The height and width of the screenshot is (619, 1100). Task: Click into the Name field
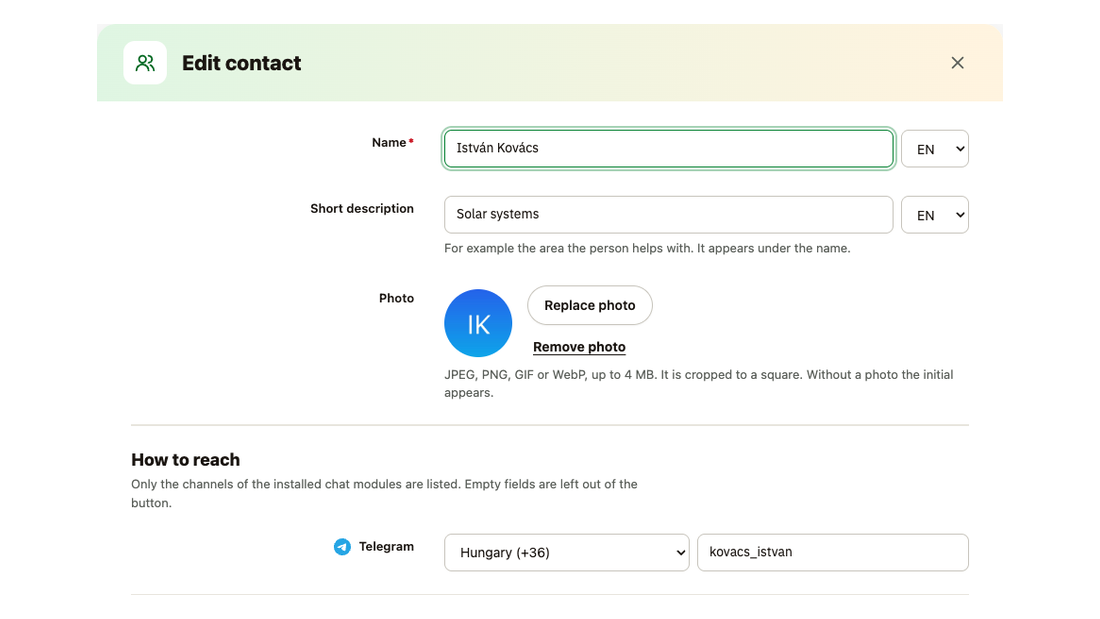[x=669, y=148]
